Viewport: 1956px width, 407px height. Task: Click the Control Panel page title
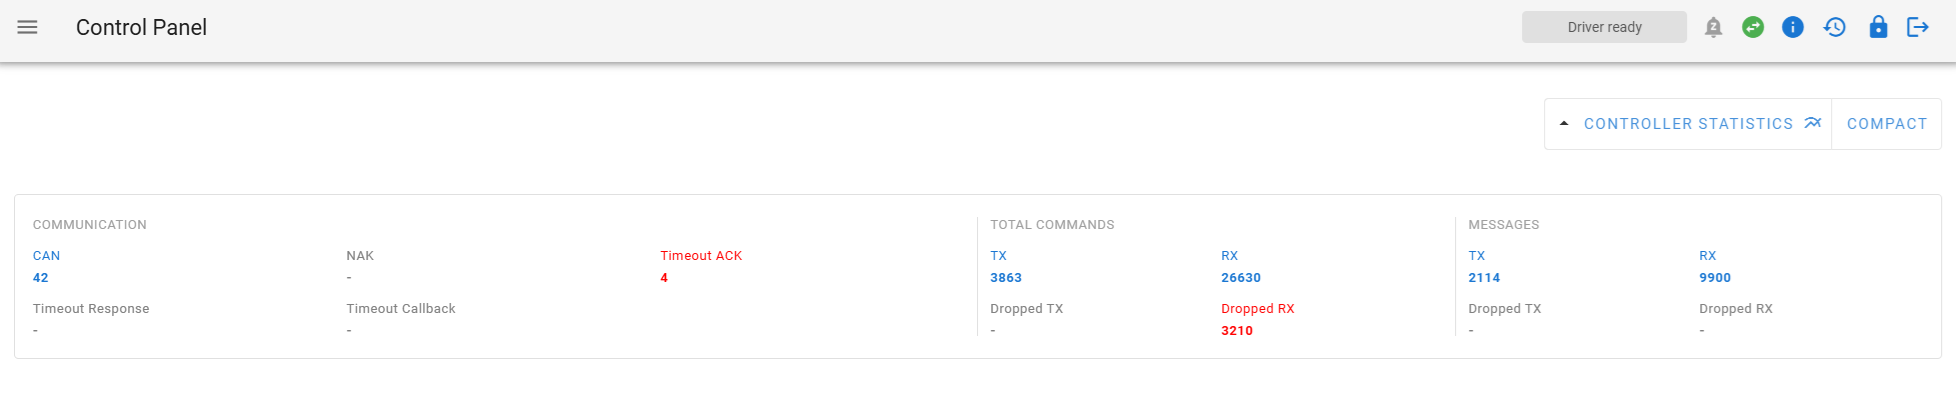pyautogui.click(x=141, y=27)
